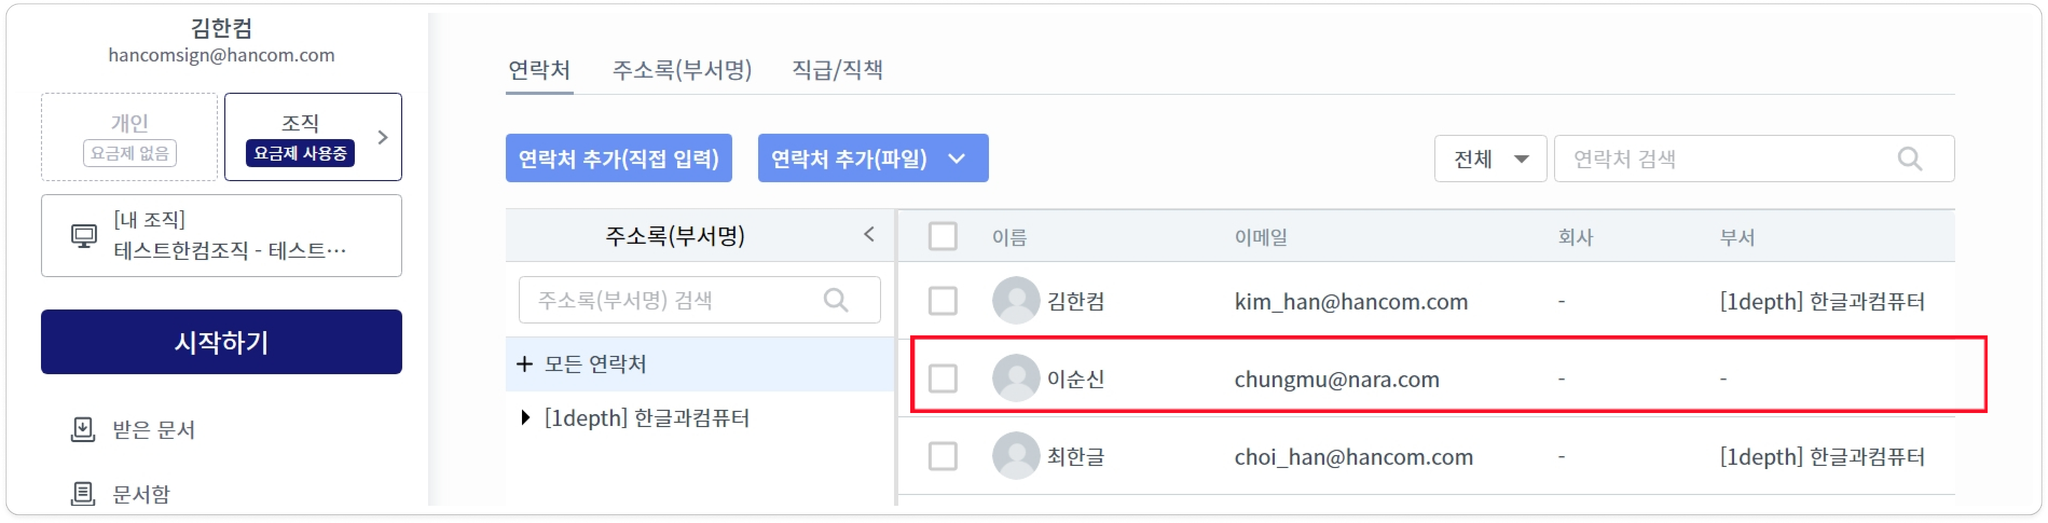Click the address book search magnifier icon
This screenshot has width=2048, height=523.
click(x=836, y=300)
